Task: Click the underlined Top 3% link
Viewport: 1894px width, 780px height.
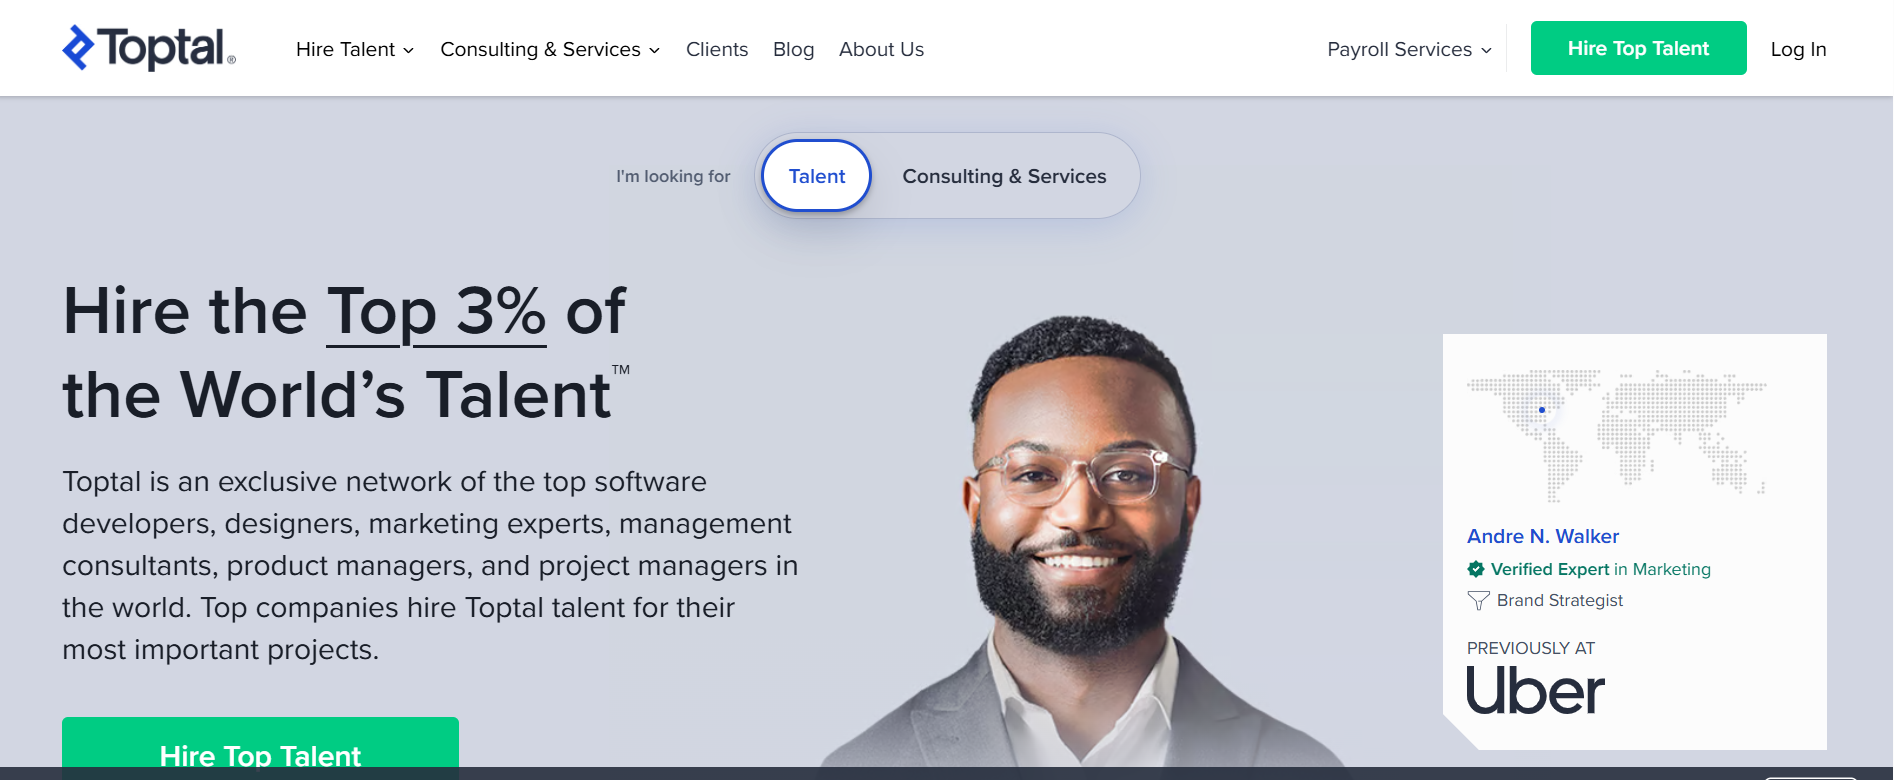Action: (436, 311)
